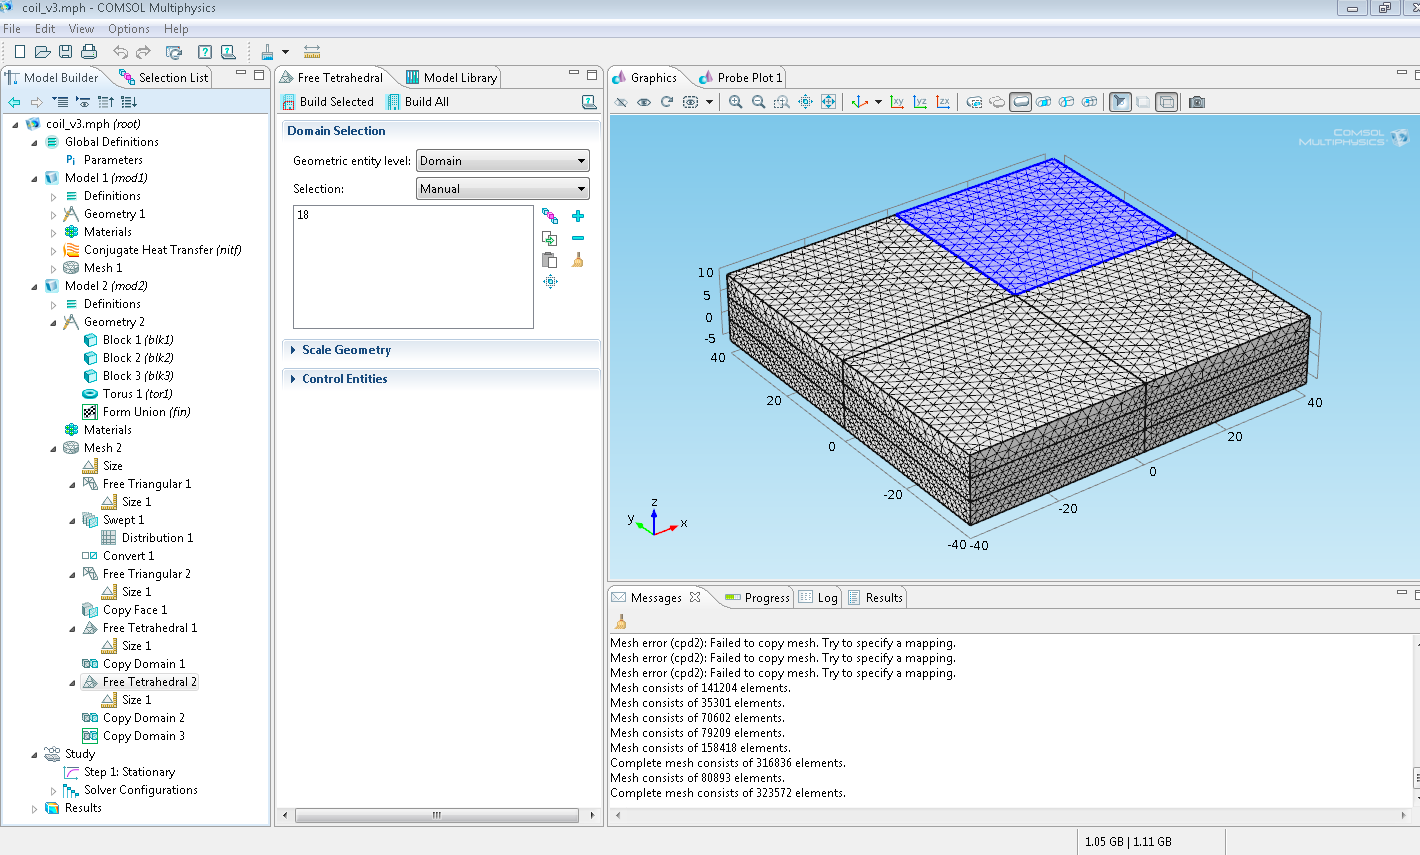Take an image snapshot with the camera icon
Image resolution: width=1420 pixels, height=855 pixels.
[1197, 102]
